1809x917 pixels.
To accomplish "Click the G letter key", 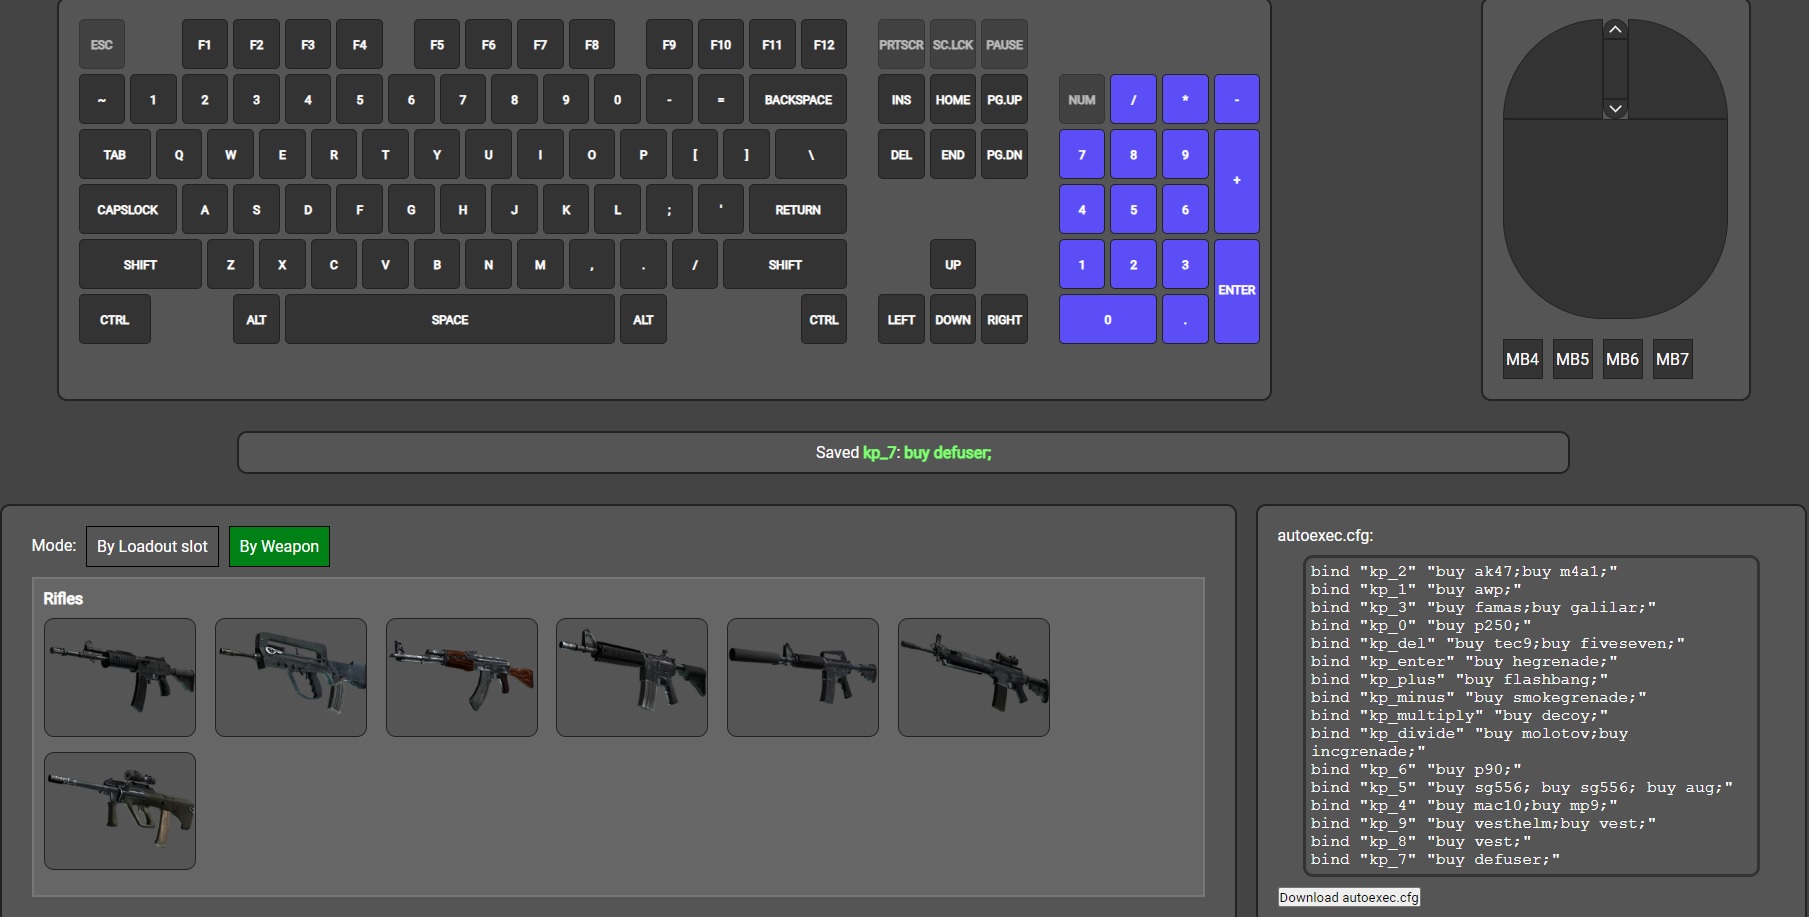I will click(x=411, y=210).
